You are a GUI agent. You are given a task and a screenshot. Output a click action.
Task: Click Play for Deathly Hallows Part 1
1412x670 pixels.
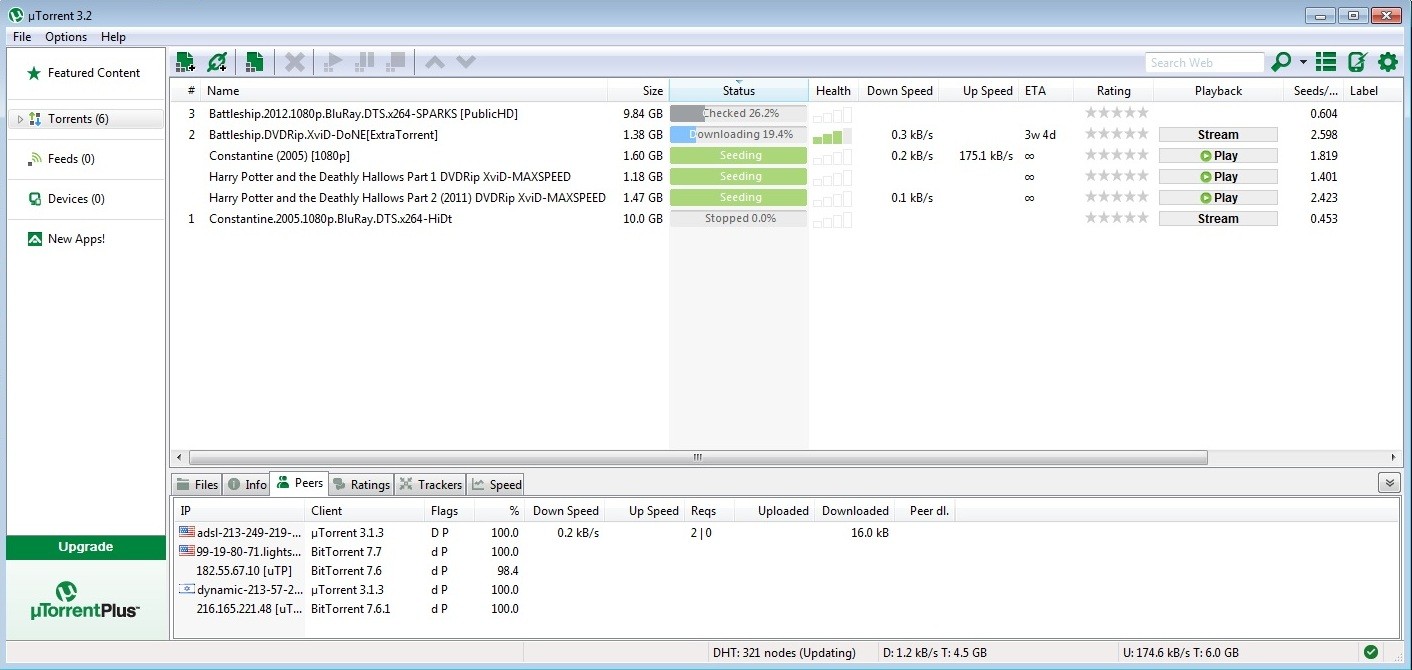click(1218, 177)
